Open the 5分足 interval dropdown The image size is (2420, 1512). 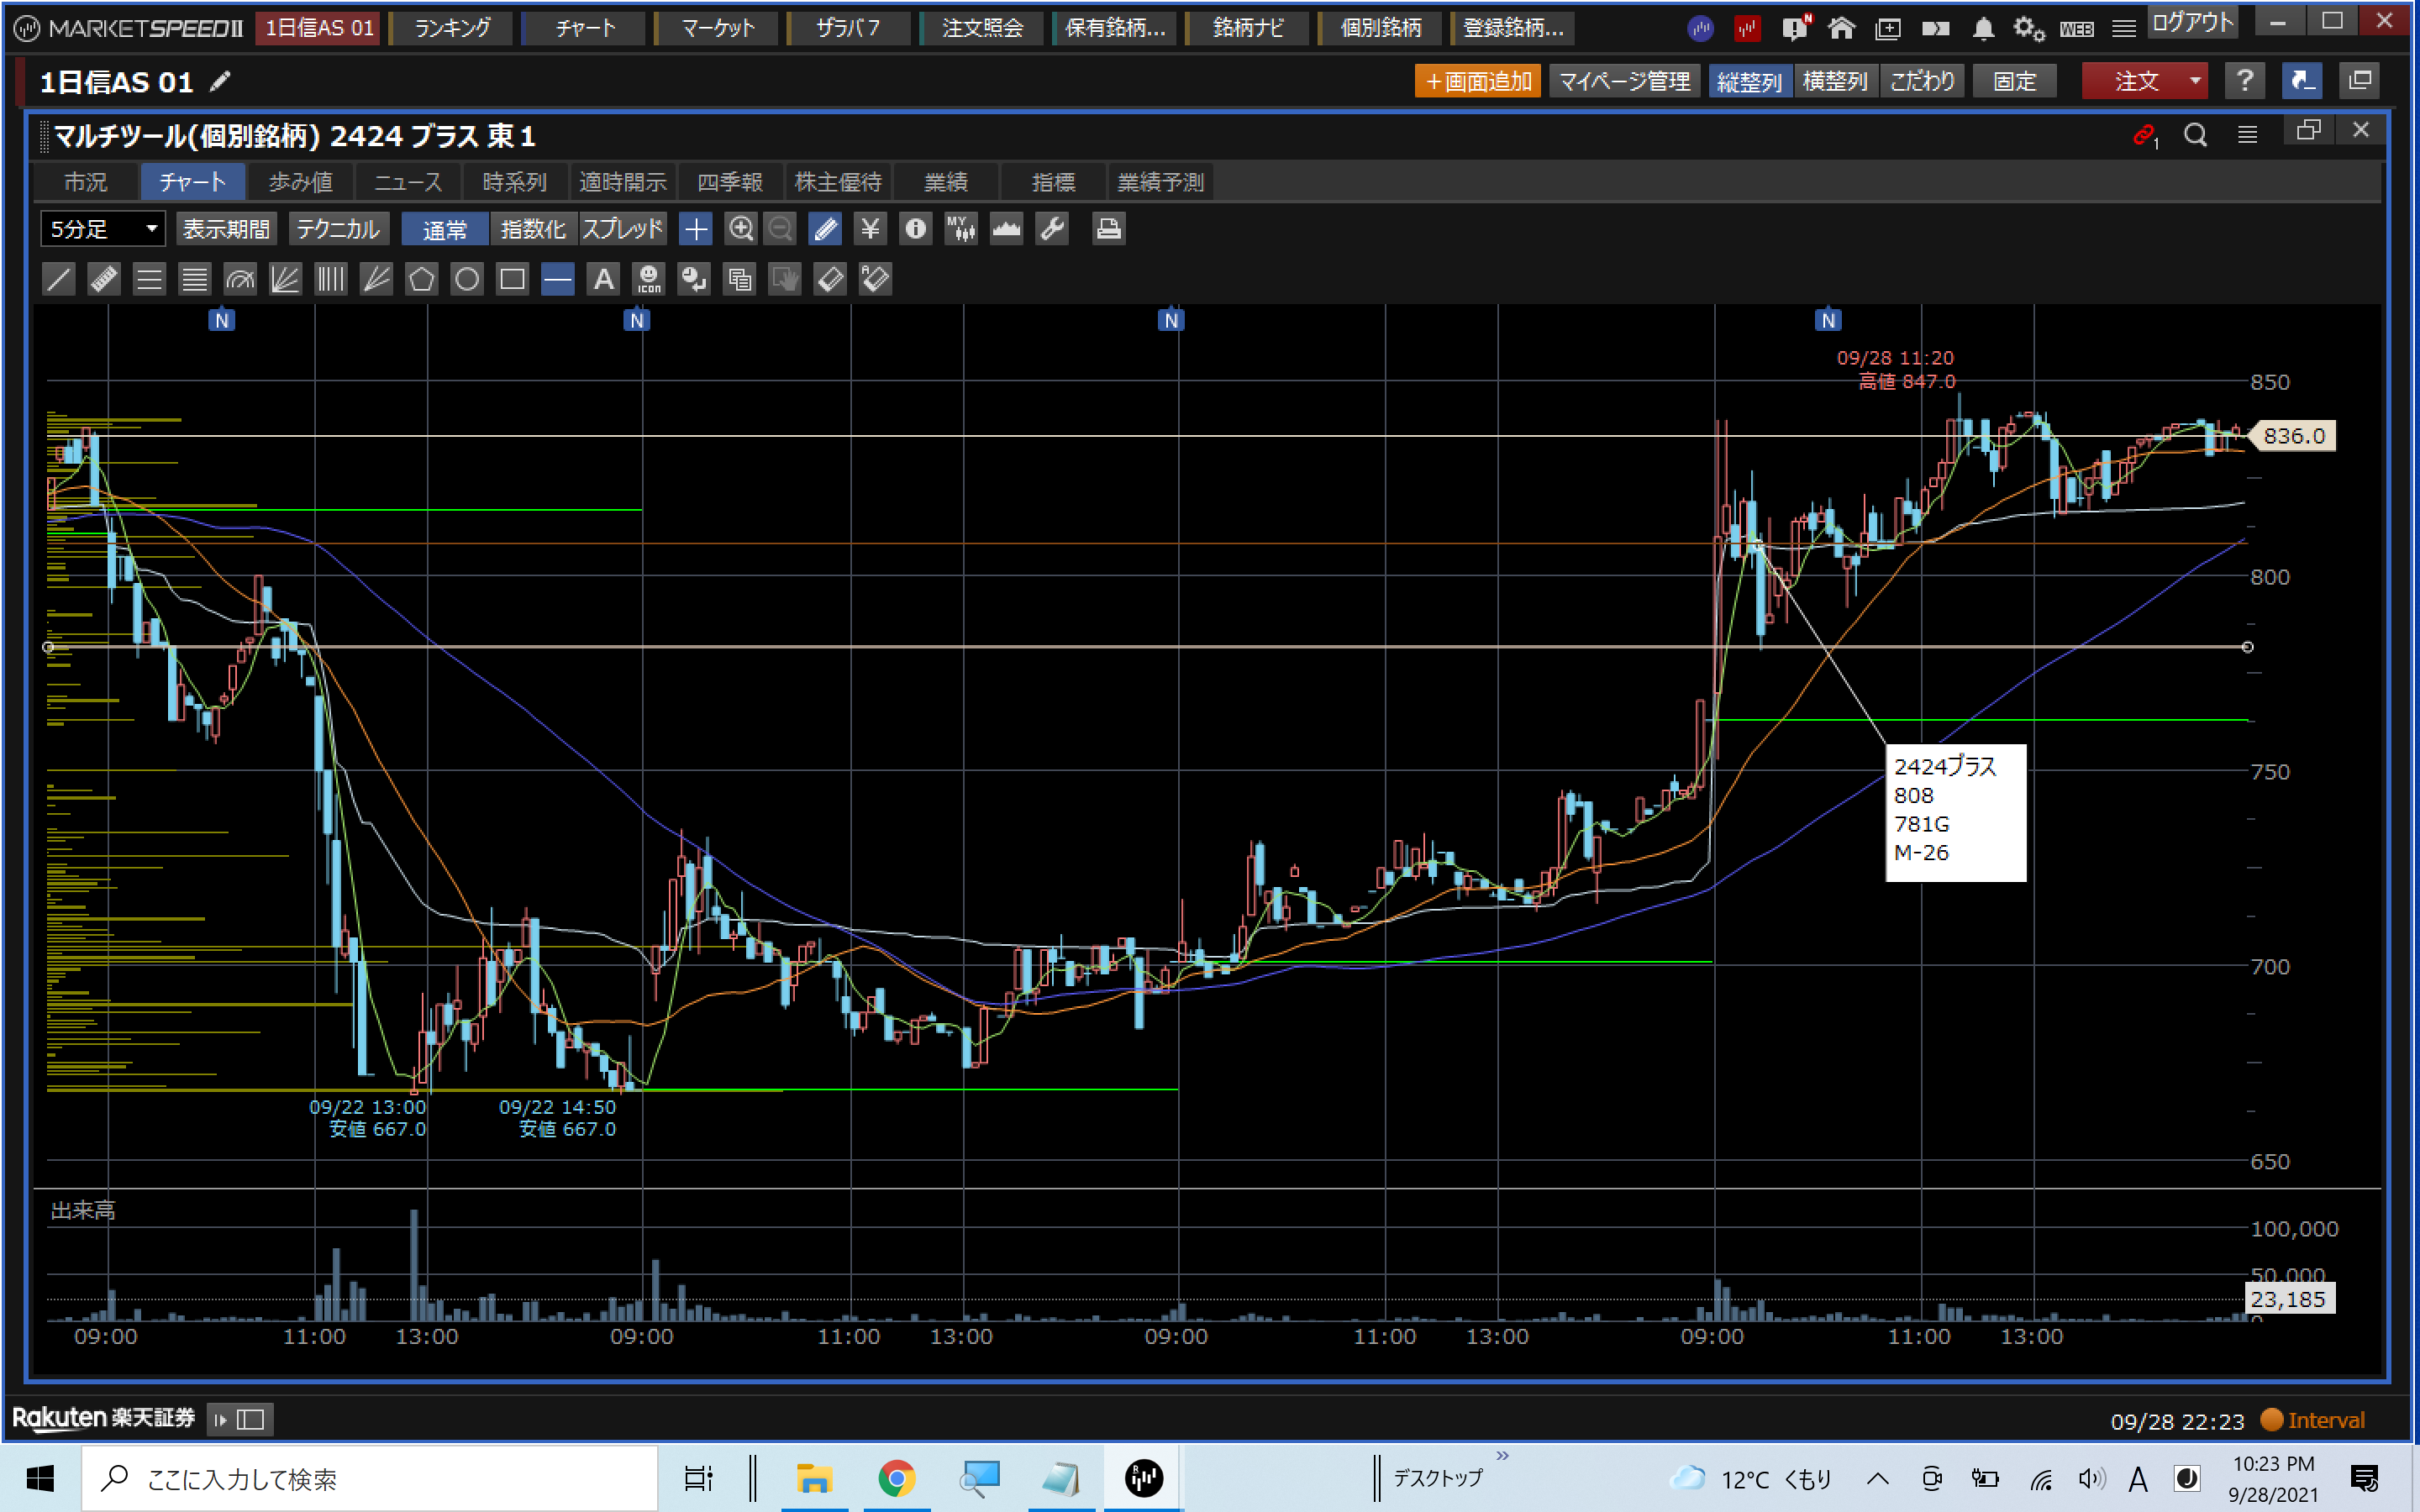pos(102,229)
